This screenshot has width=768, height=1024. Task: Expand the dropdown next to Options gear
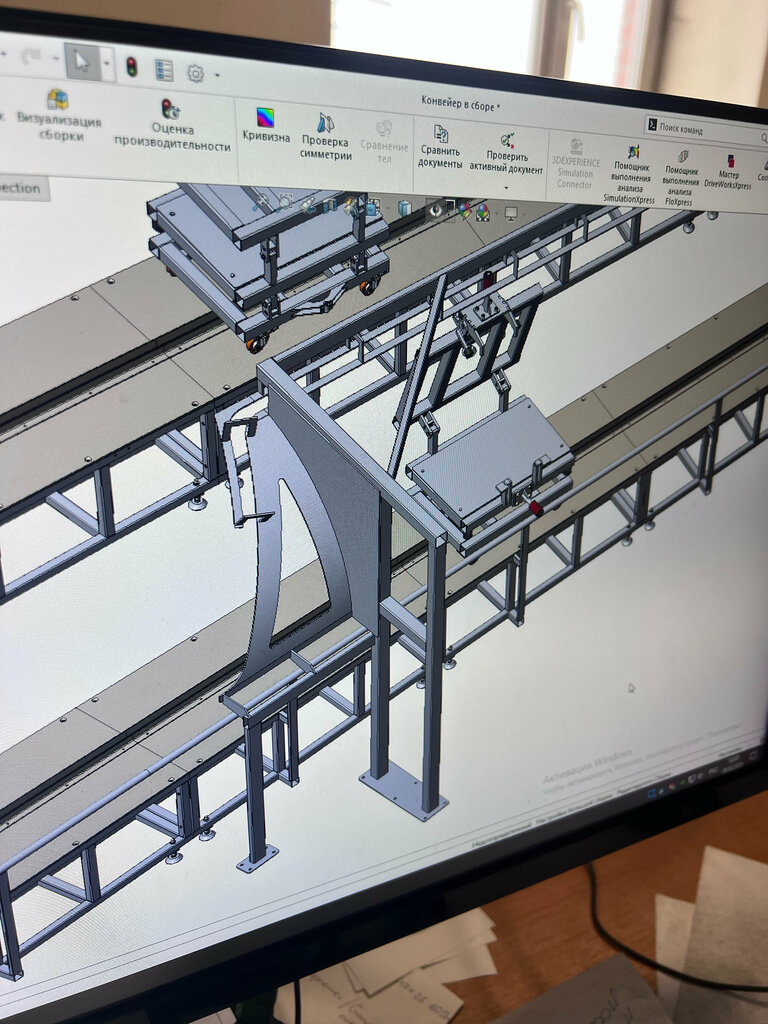[x=217, y=75]
